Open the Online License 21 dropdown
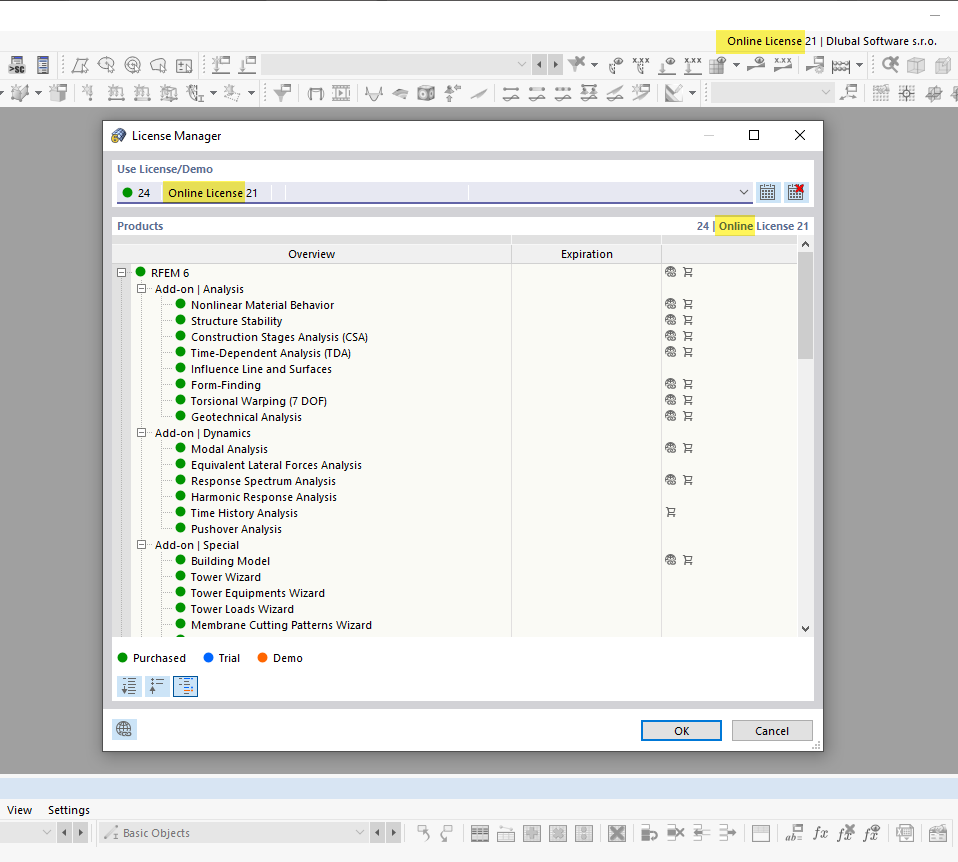The image size is (958, 862). coord(743,191)
